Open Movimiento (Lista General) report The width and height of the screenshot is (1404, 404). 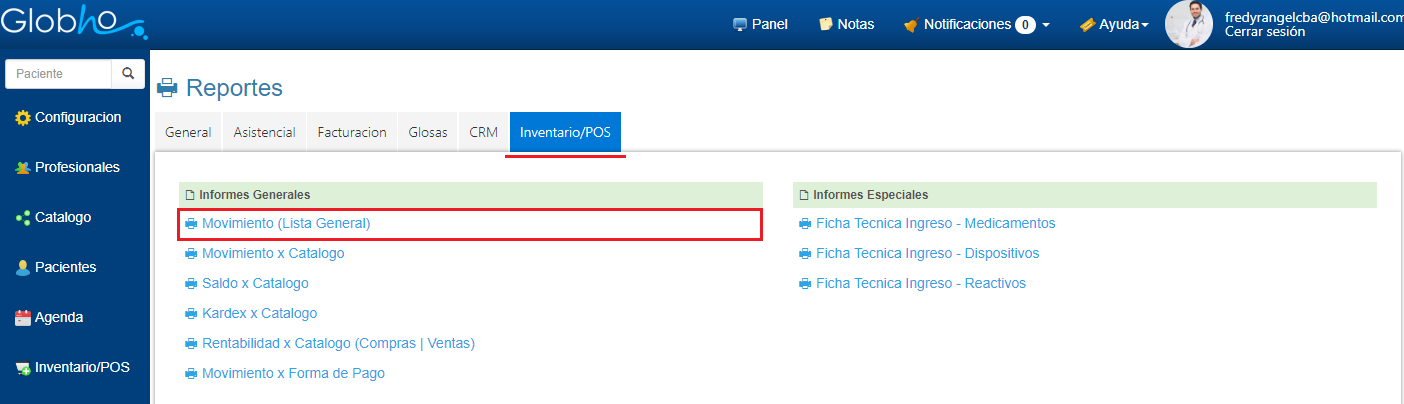(x=286, y=224)
